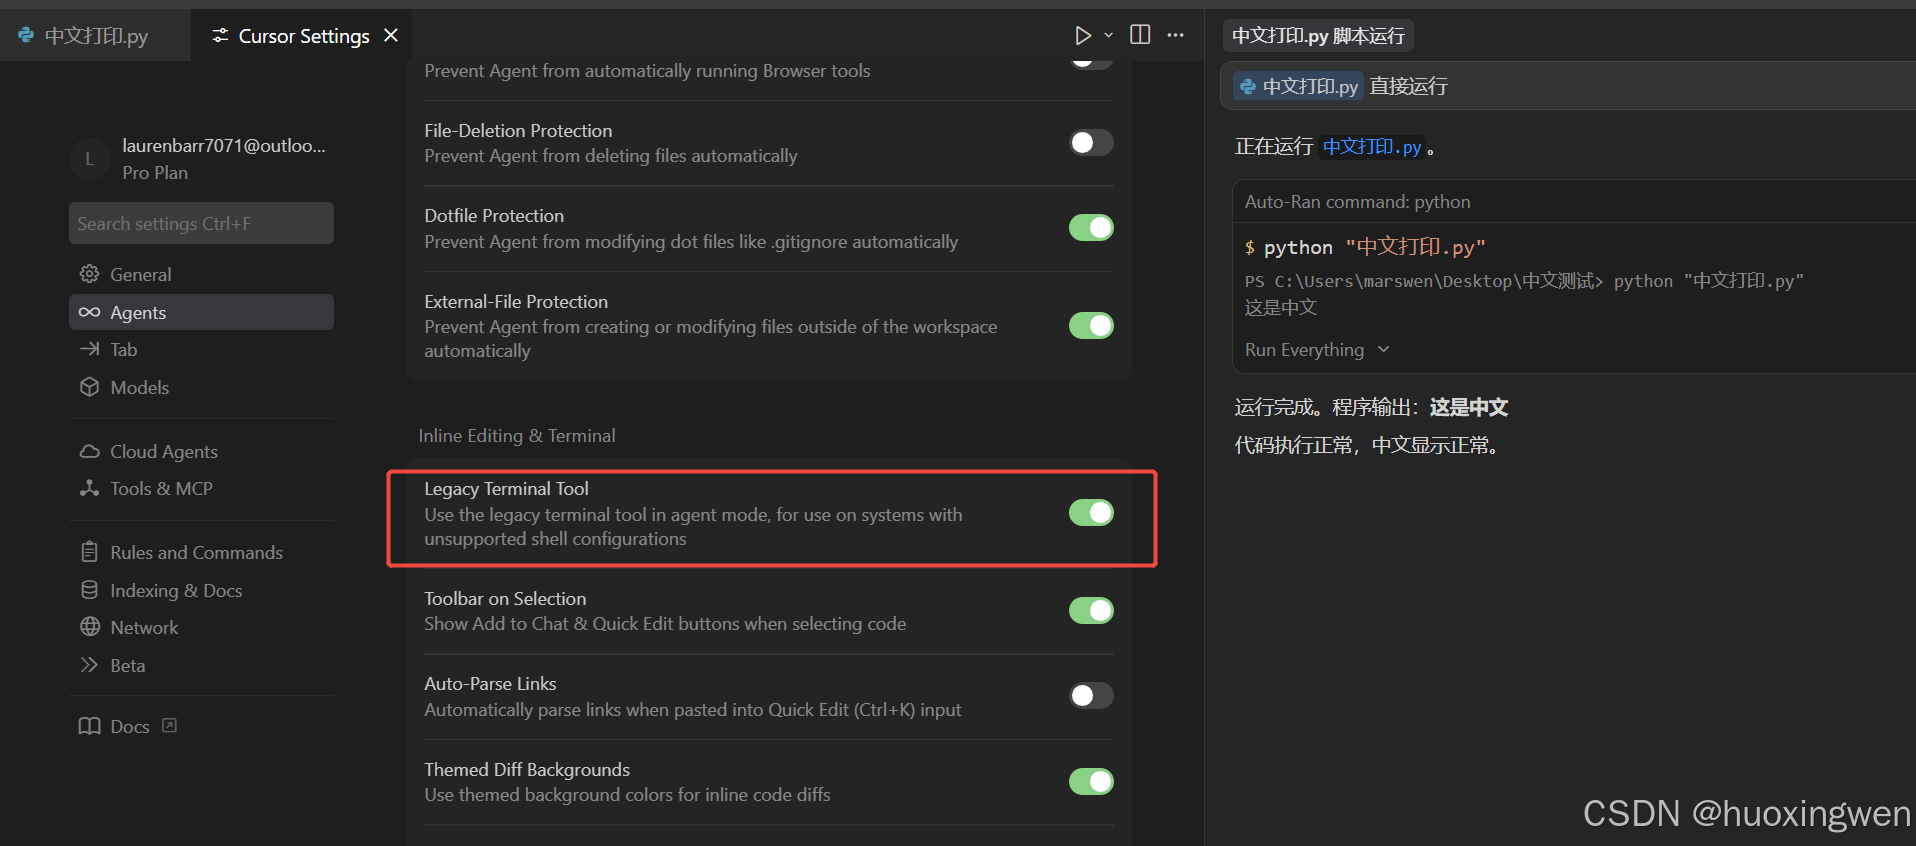The width and height of the screenshot is (1916, 846).
Task: Select Agents settings section
Action: coord(201,312)
